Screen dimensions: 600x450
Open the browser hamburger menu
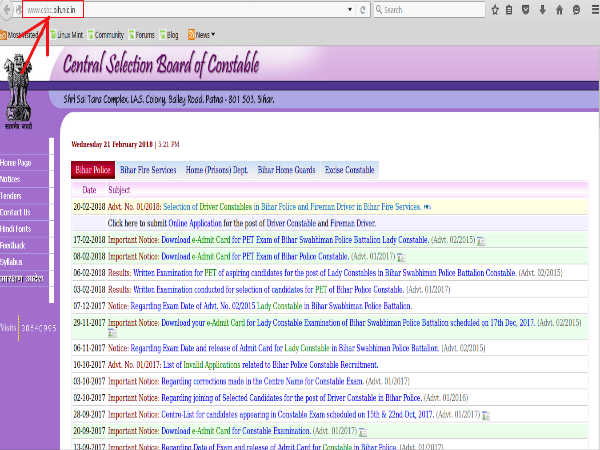click(x=595, y=10)
